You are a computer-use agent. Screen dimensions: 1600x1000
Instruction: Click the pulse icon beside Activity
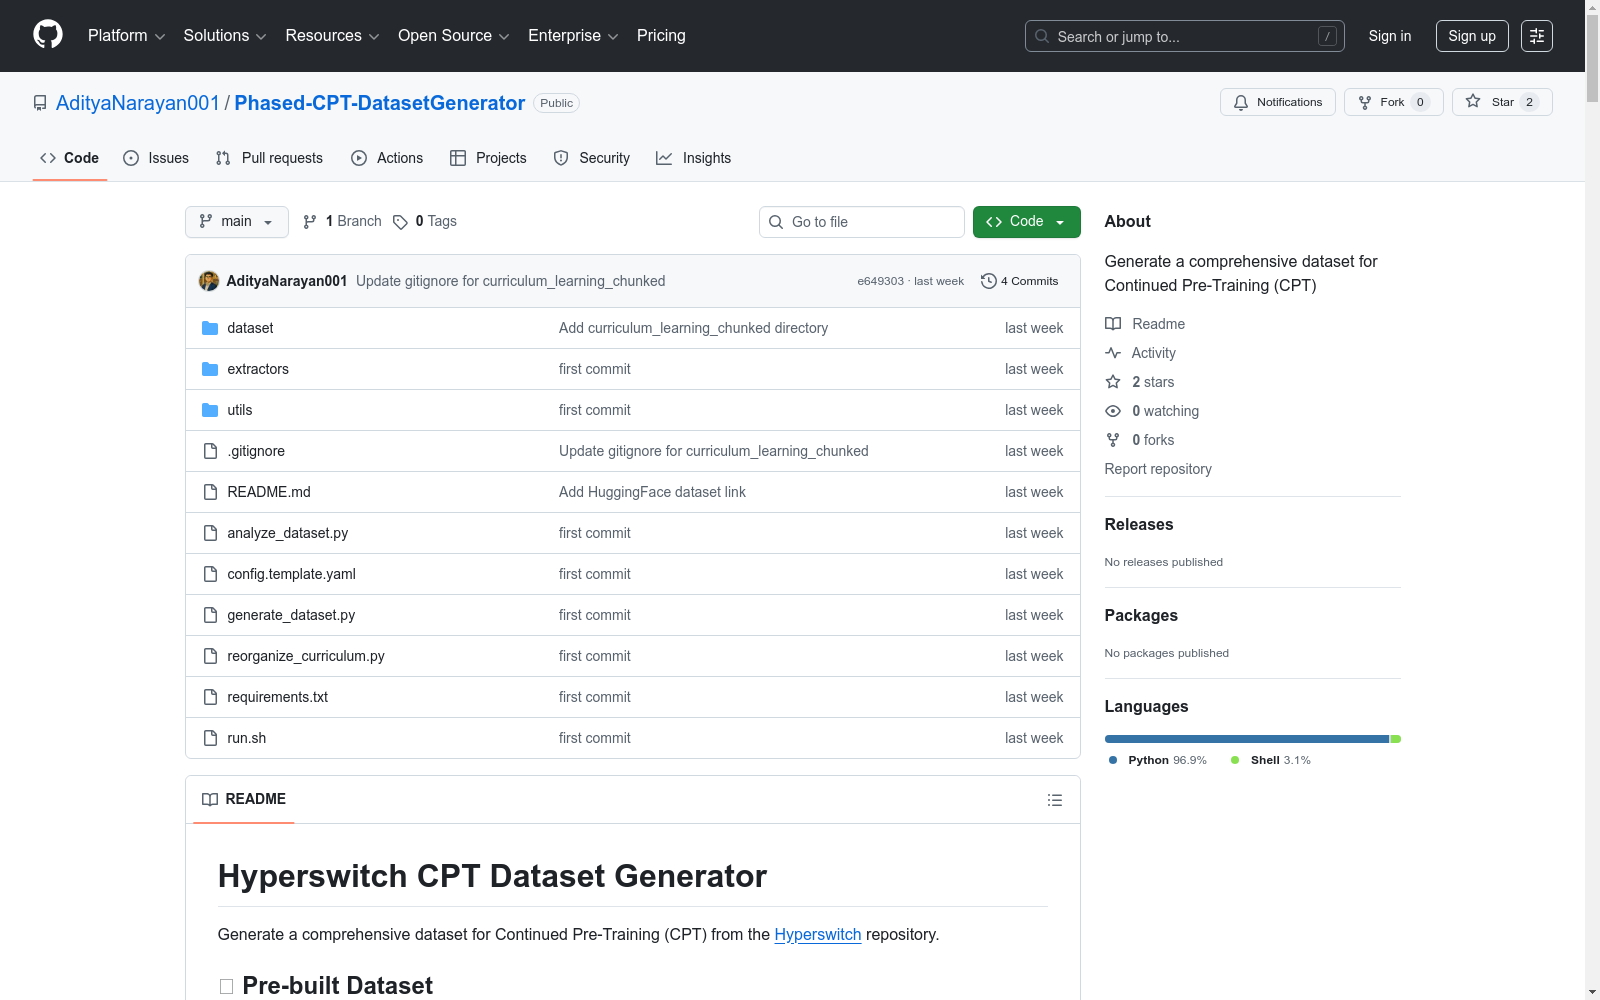[1113, 353]
